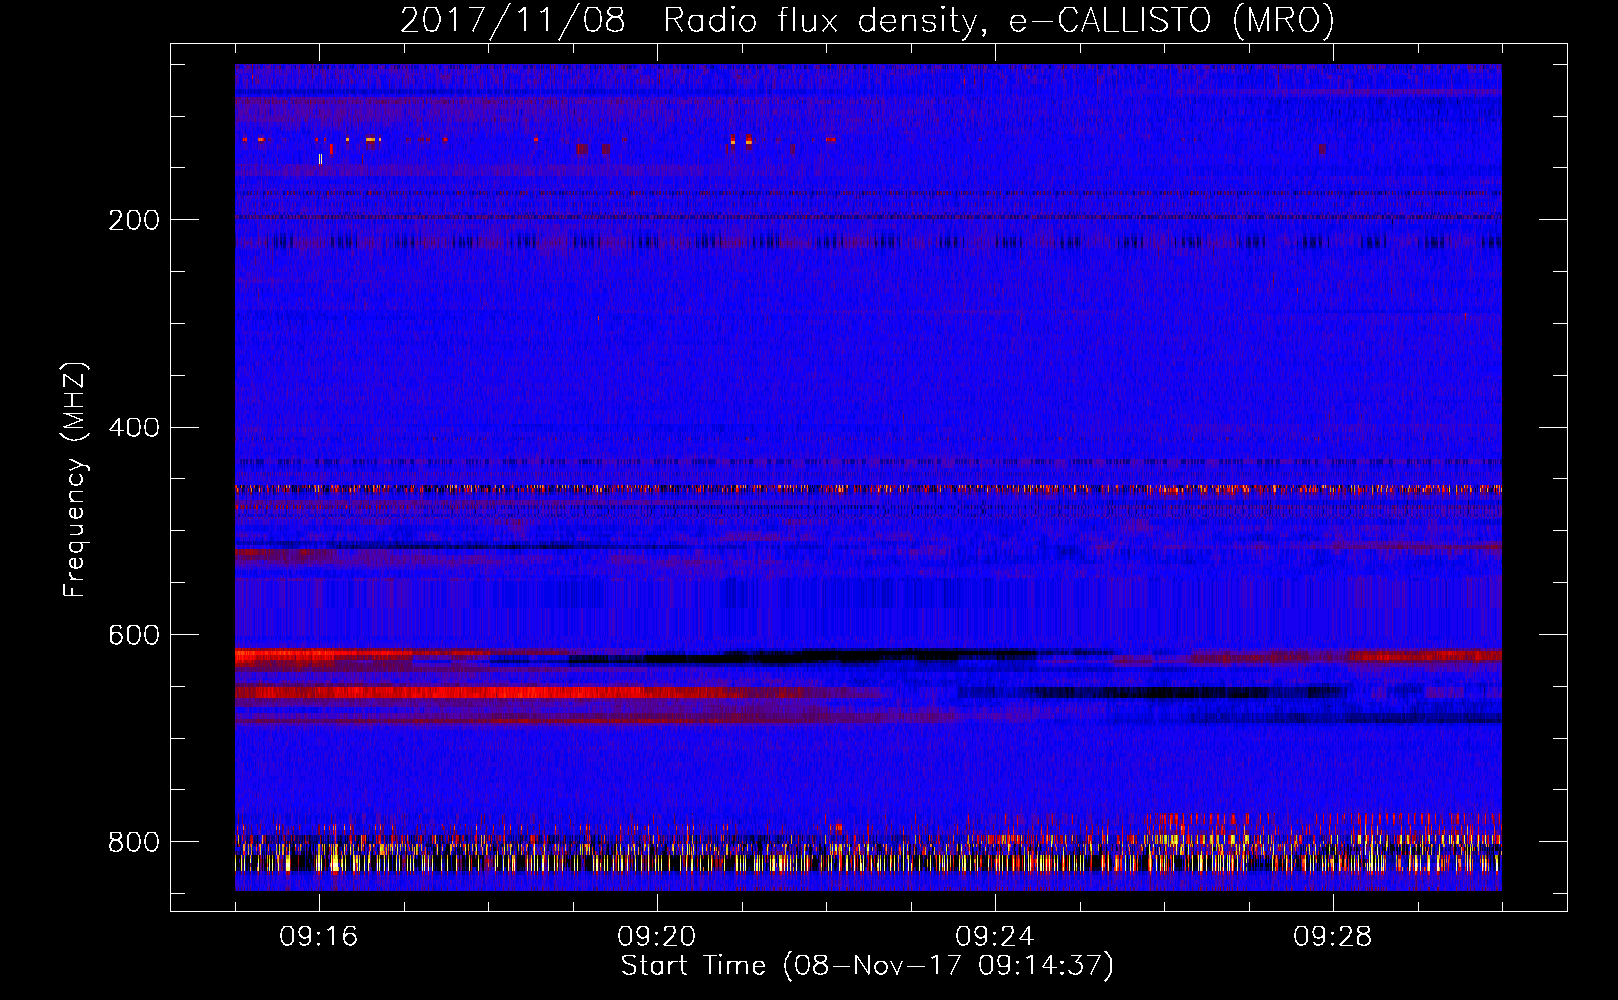The width and height of the screenshot is (1618, 1000).
Task: Click the 600 frequency tick label
Action: click(134, 636)
